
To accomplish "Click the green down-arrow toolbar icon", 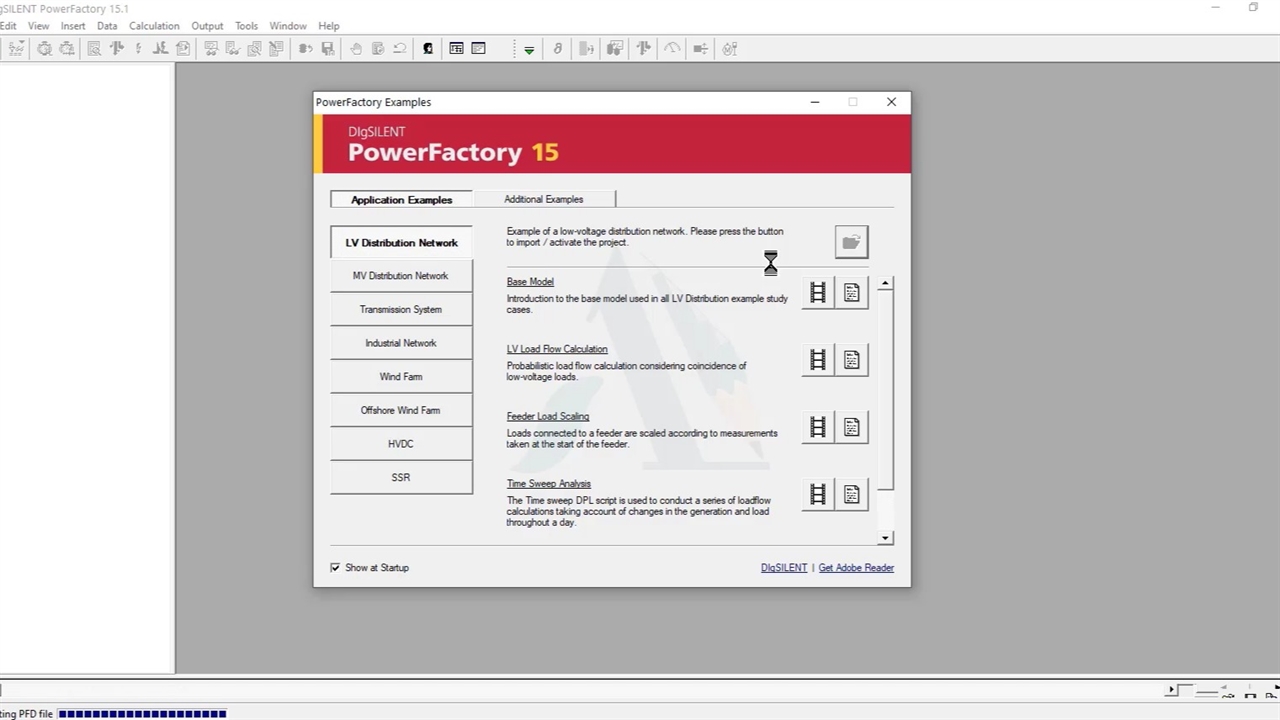I will (529, 49).
